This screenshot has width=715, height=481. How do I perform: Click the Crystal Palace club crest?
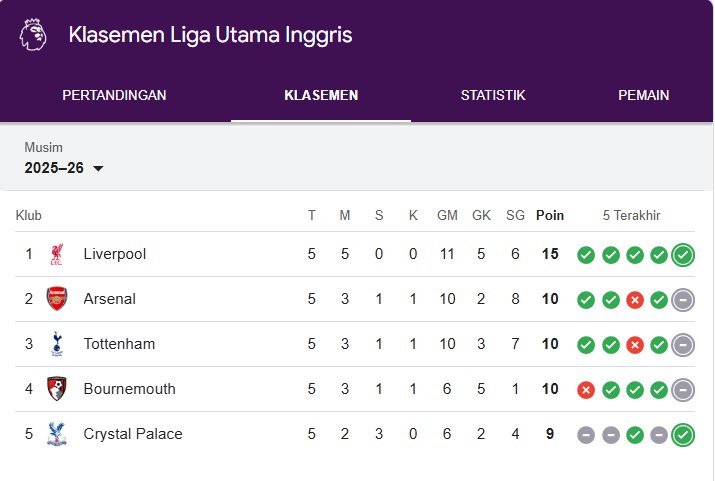click(57, 434)
